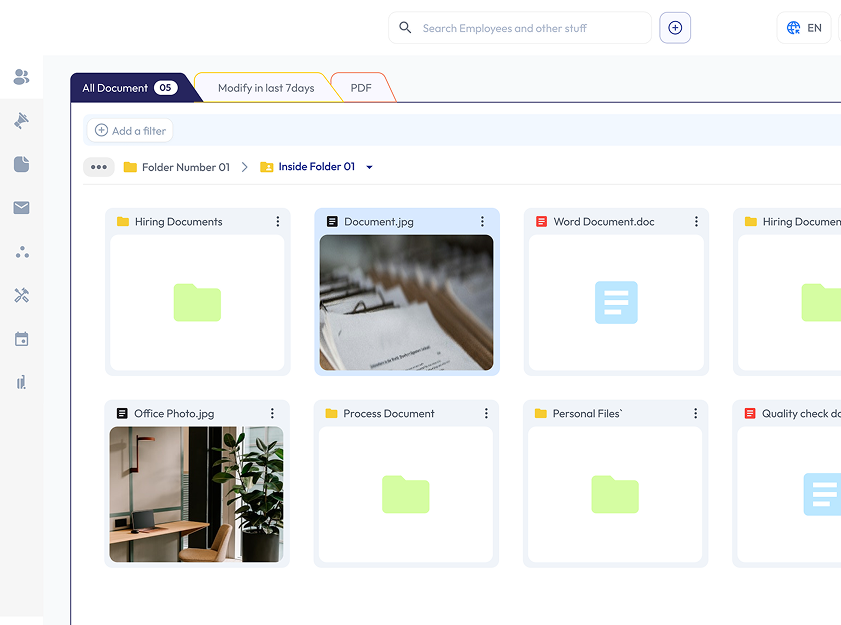
Task: Click the globe language icon
Action: pos(793,28)
